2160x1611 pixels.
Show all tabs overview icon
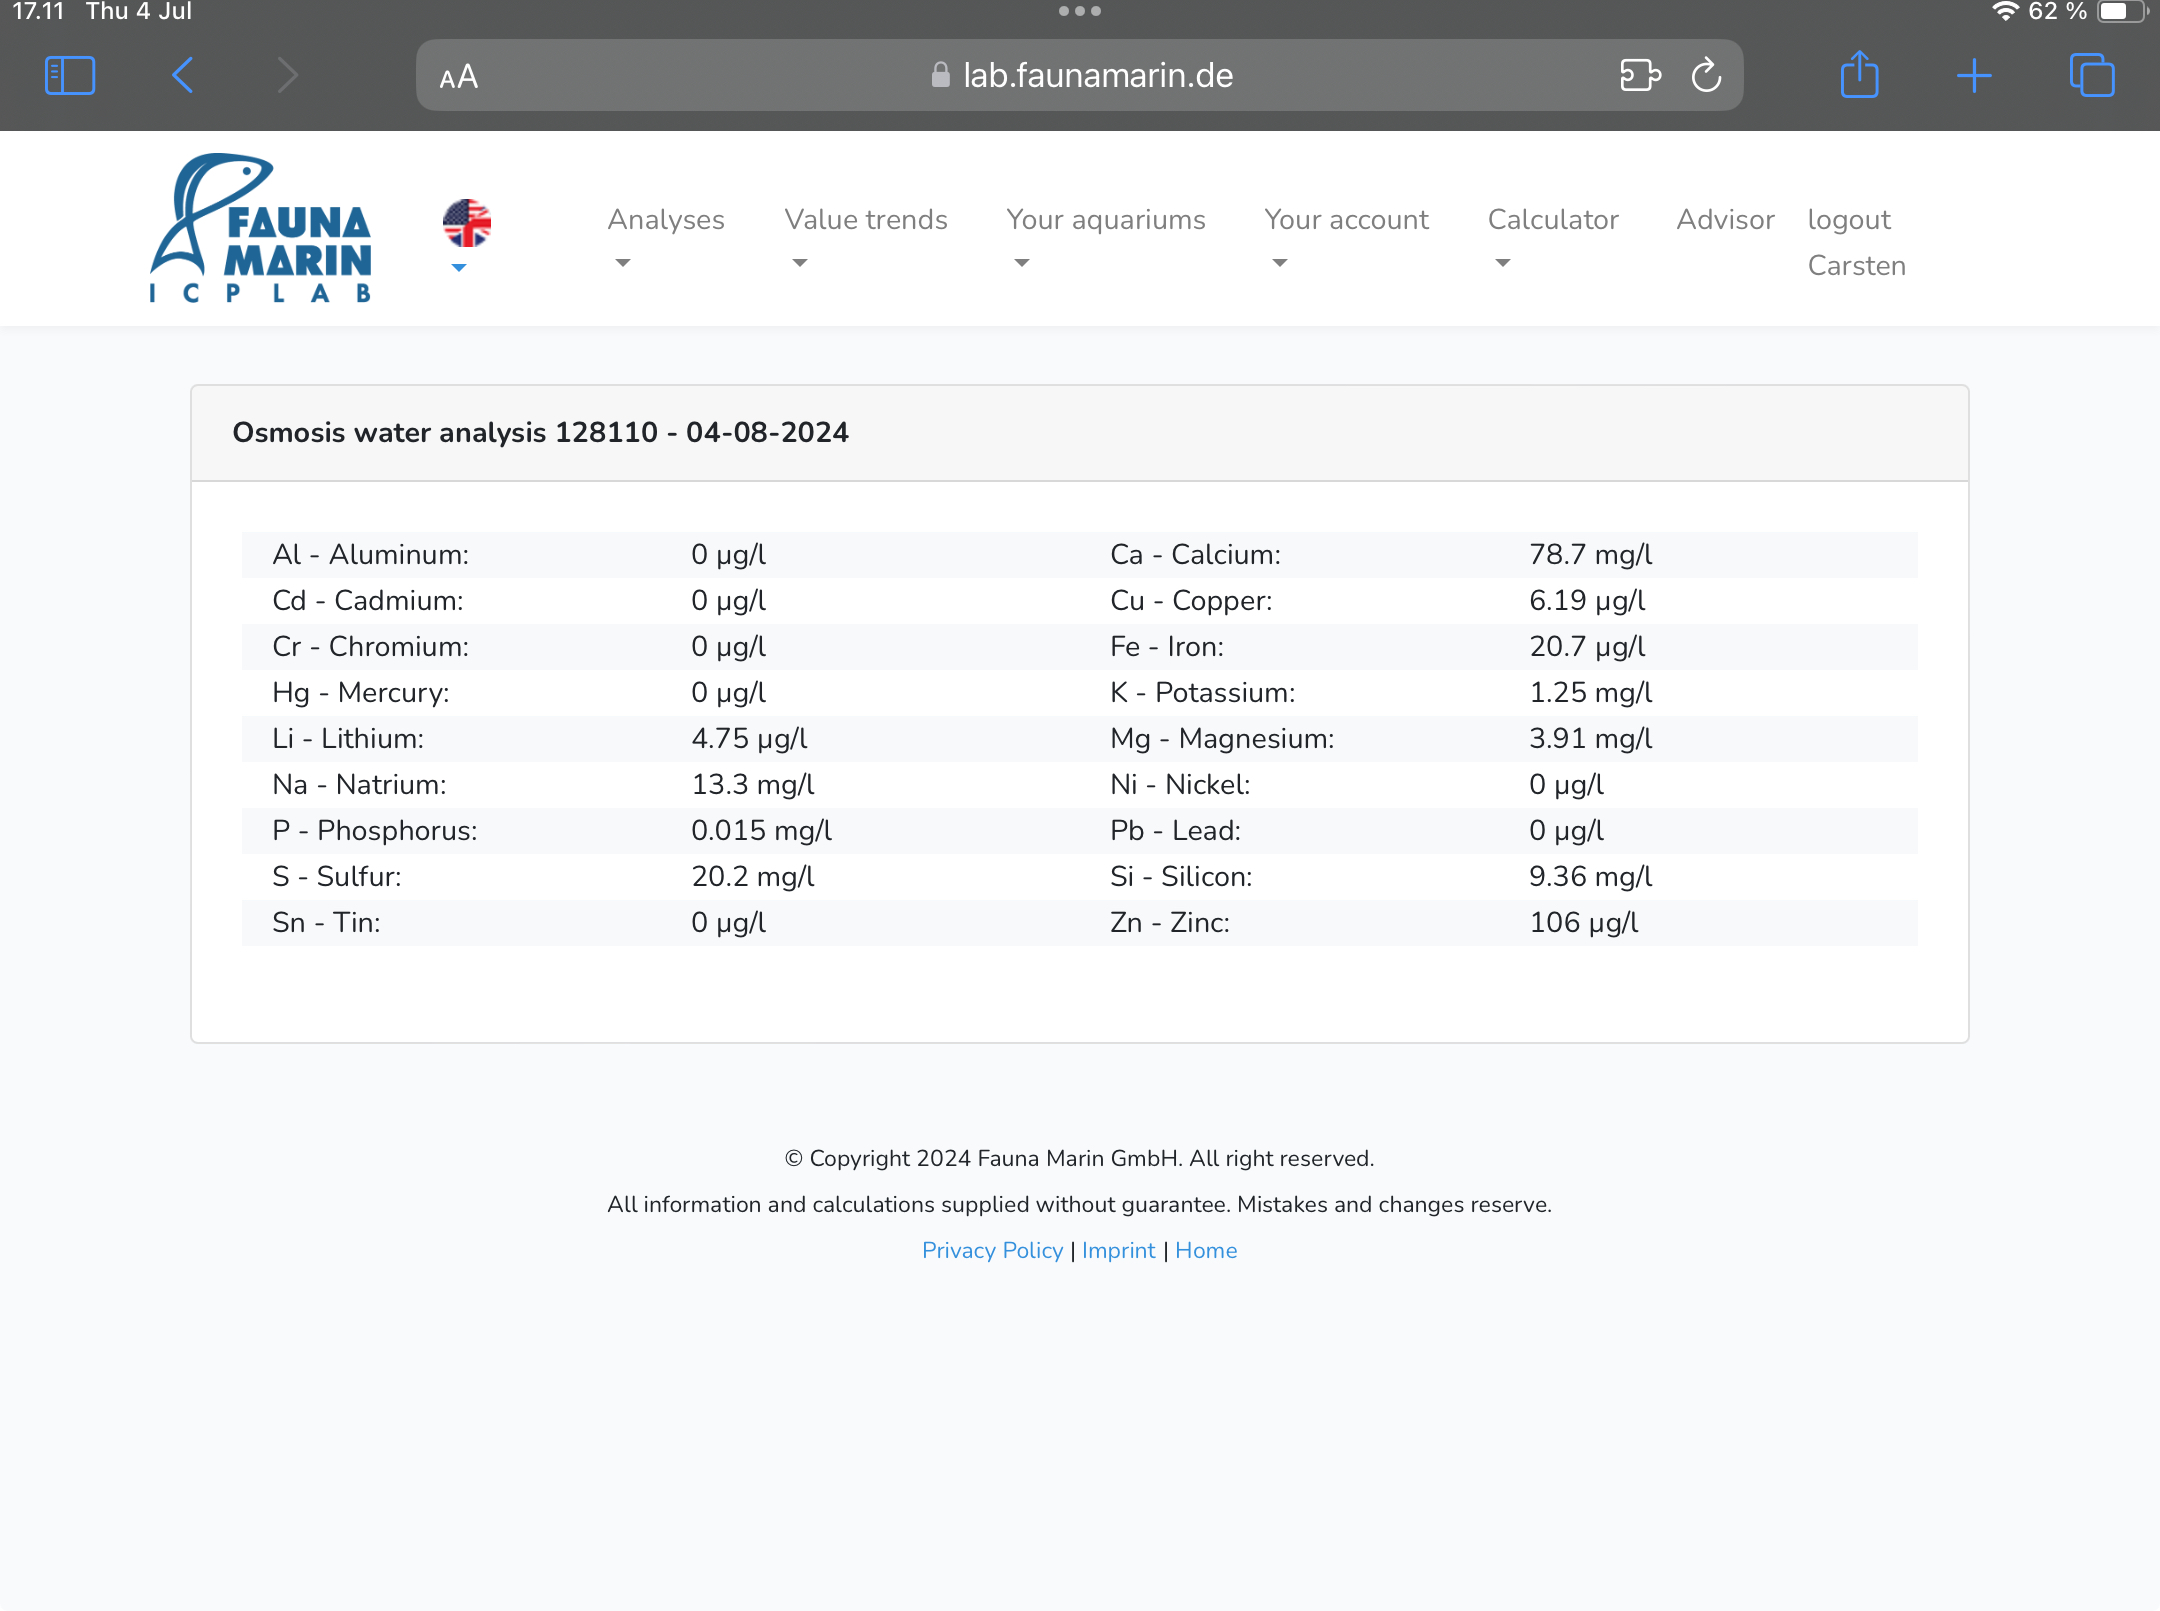pyautogui.click(x=2092, y=76)
